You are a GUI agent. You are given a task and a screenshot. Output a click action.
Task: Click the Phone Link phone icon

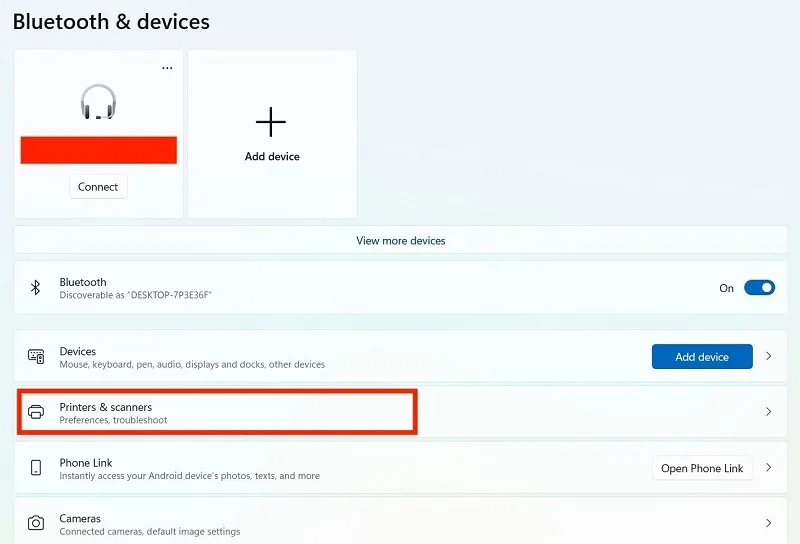36,467
